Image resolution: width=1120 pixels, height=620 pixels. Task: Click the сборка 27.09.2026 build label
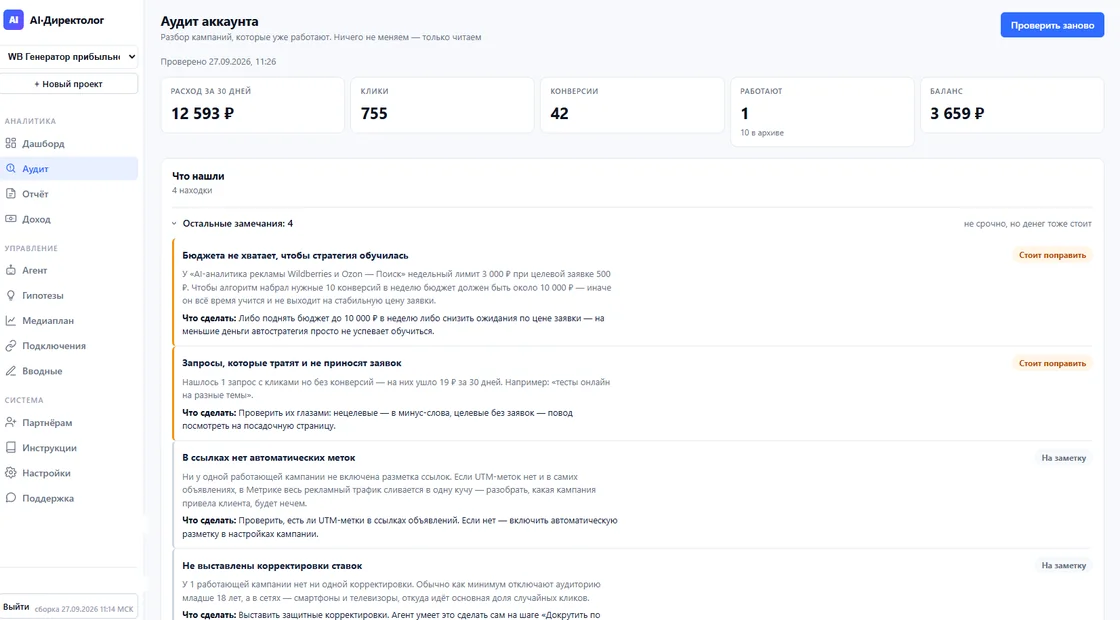point(84,609)
